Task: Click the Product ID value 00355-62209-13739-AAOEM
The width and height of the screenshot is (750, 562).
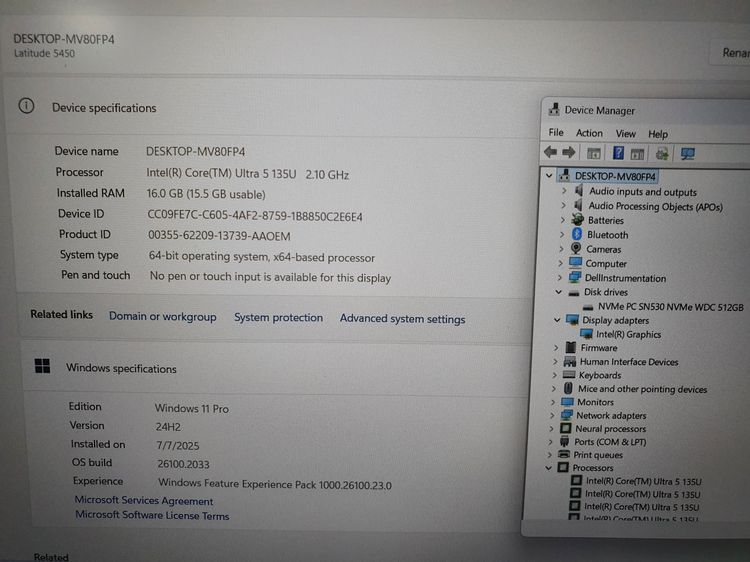Action: [x=219, y=236]
